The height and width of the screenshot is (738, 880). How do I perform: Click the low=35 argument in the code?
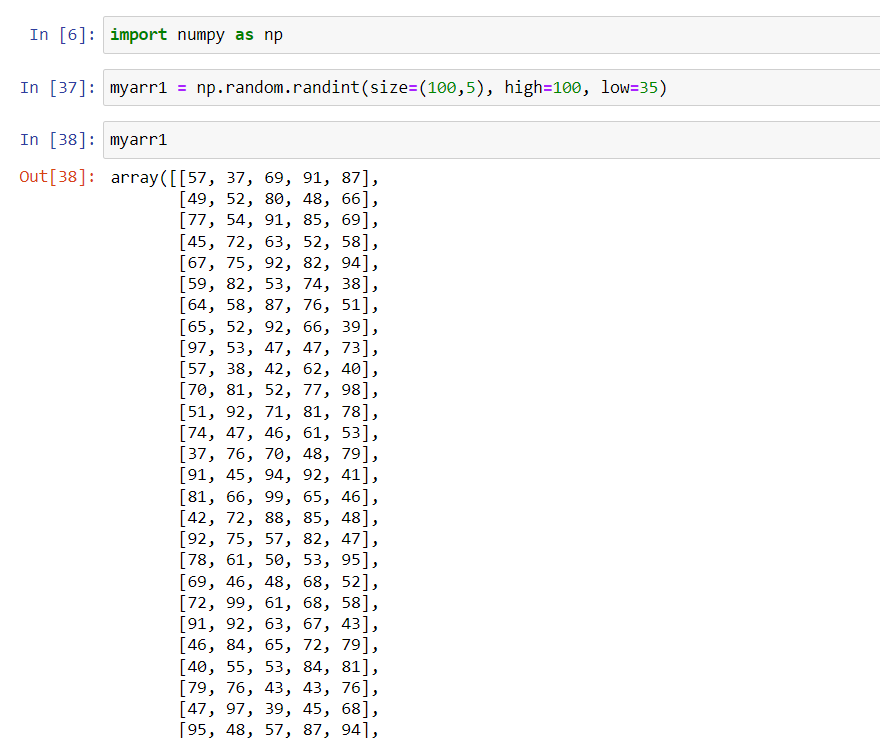(x=629, y=88)
